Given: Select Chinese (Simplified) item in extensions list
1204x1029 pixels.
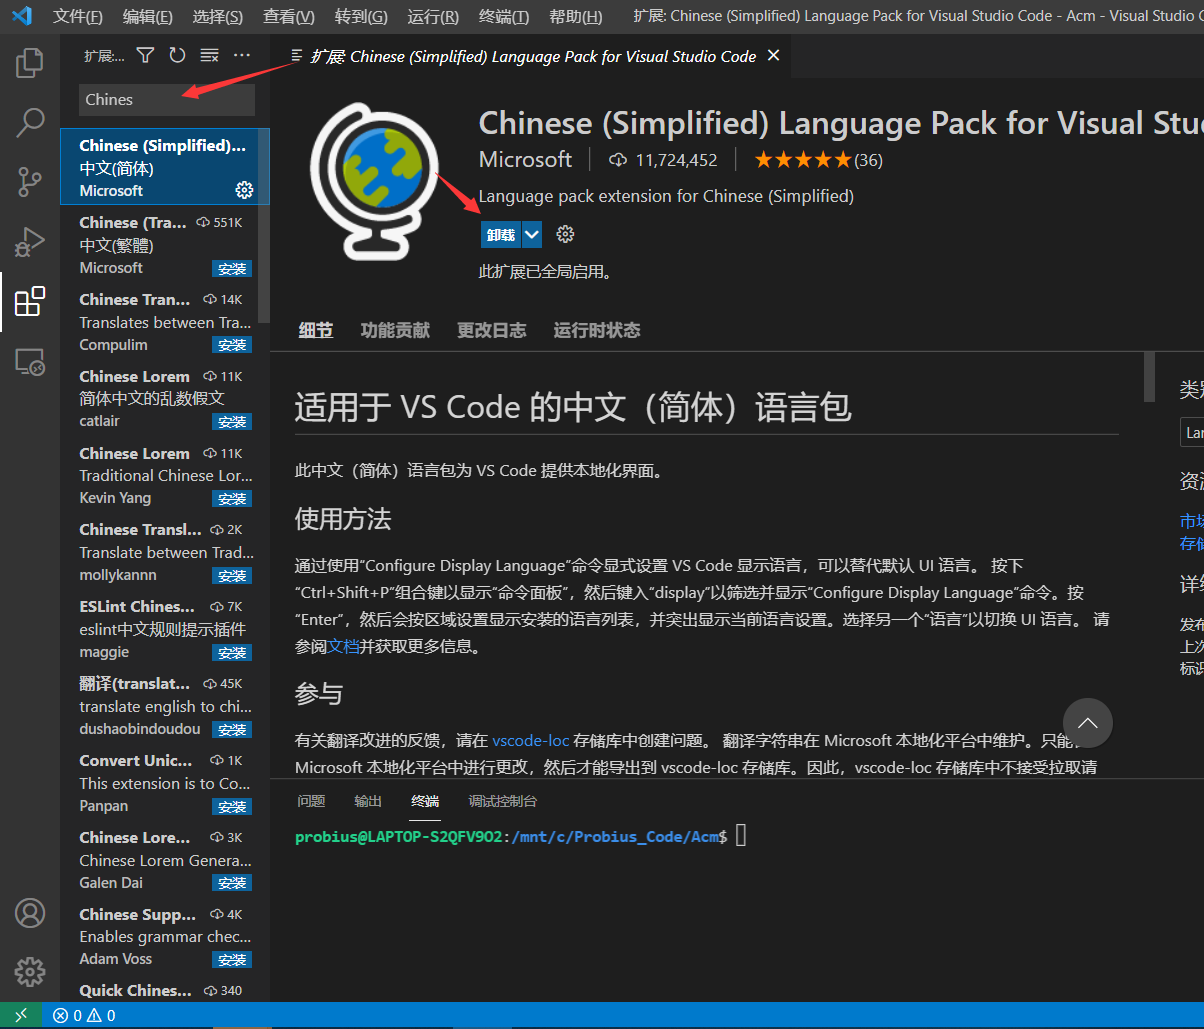Looking at the screenshot, I should click(x=165, y=167).
